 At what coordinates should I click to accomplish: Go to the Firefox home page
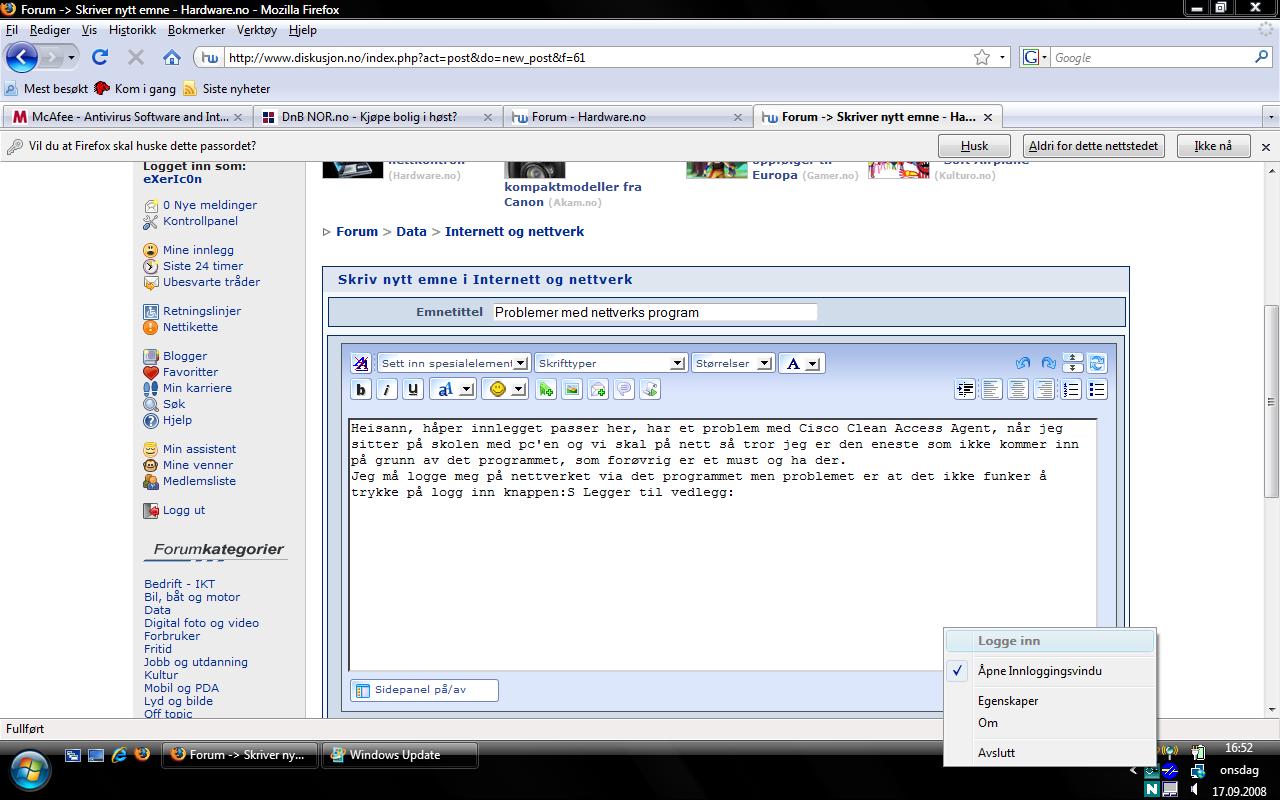(172, 57)
